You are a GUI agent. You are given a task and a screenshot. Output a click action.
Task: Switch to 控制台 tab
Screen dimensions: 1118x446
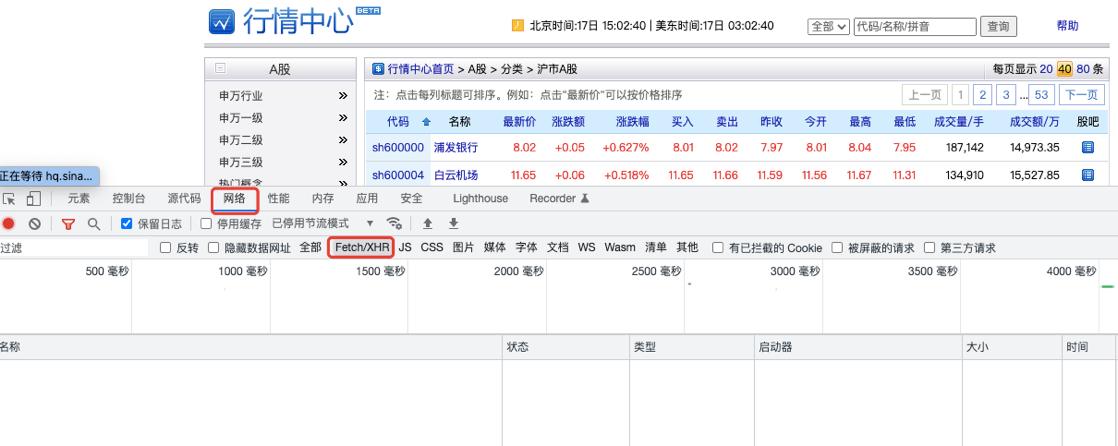coord(129,199)
